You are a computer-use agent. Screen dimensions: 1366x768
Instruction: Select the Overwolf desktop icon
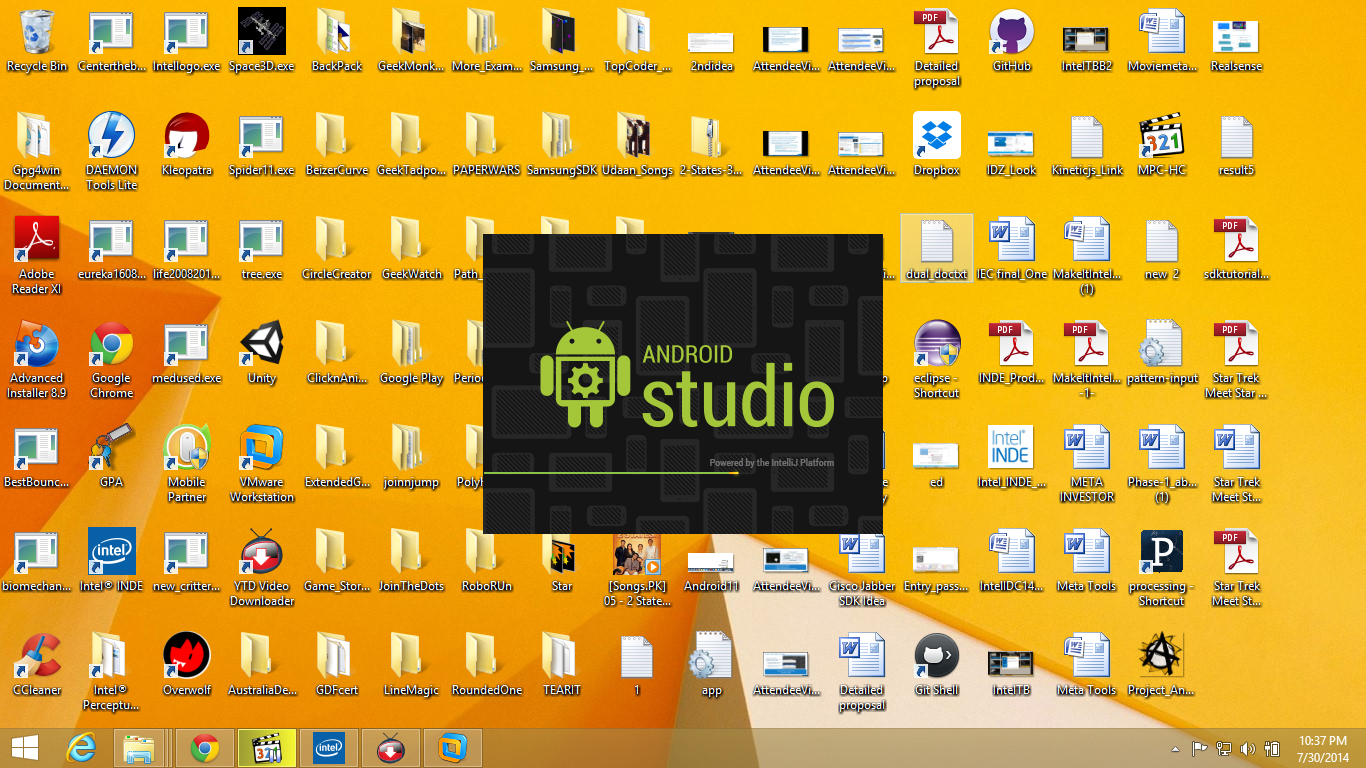(187, 665)
